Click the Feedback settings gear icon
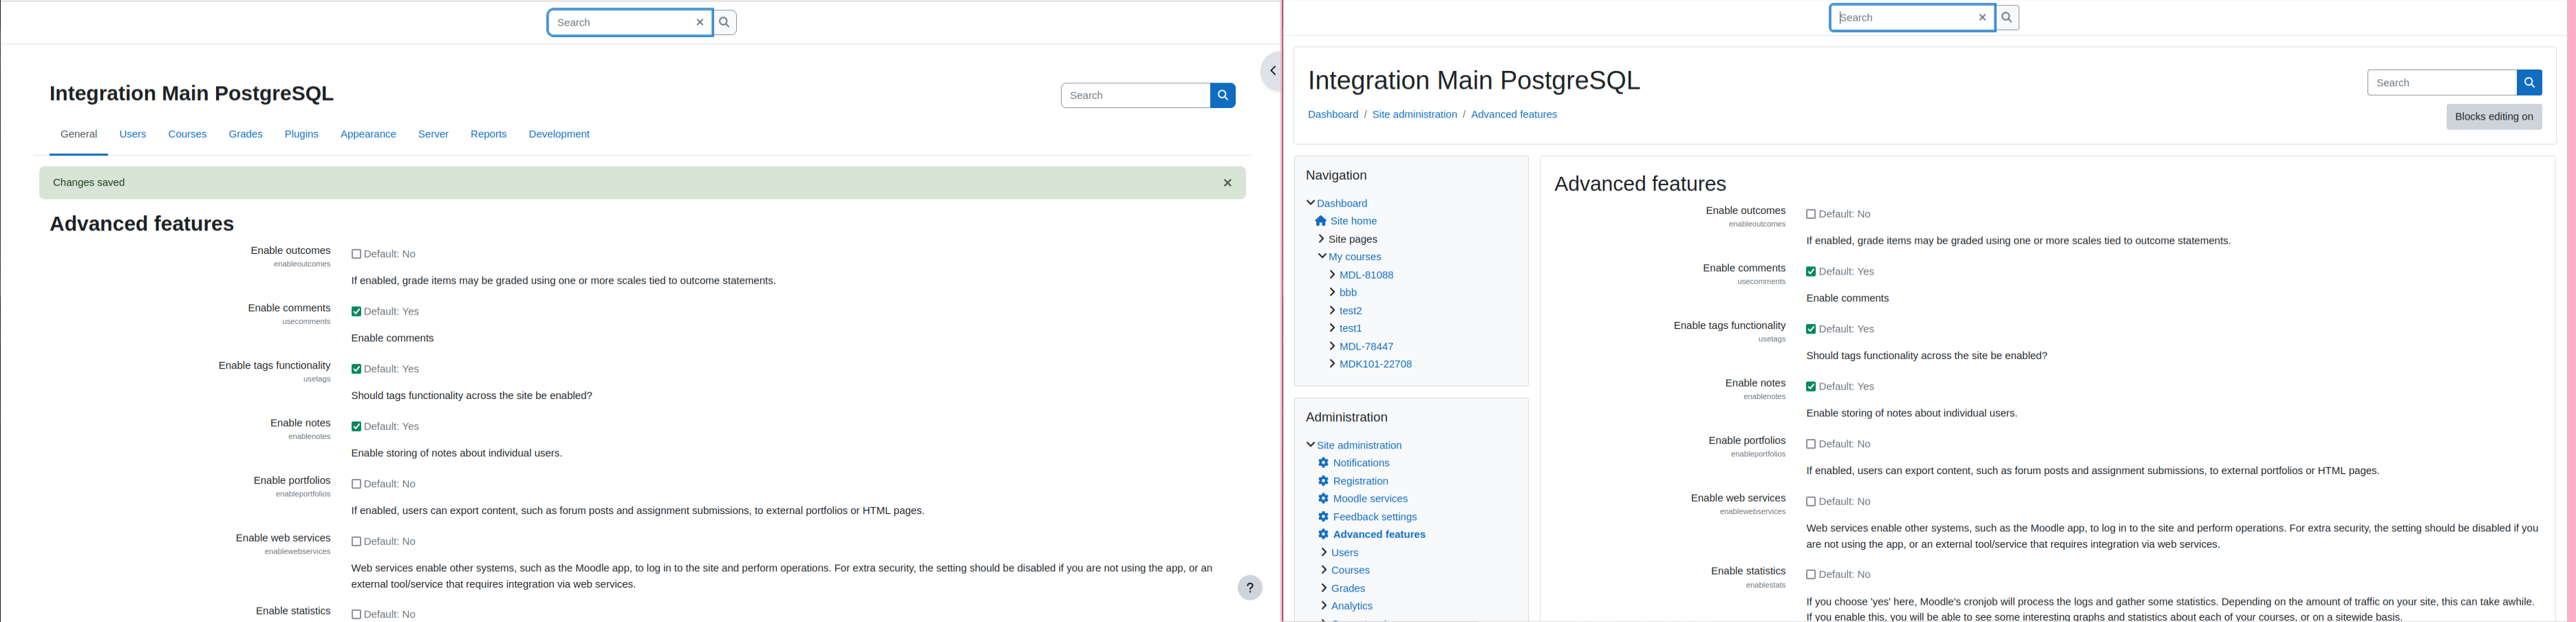Viewport: 2576px width, 622px height. (1323, 517)
